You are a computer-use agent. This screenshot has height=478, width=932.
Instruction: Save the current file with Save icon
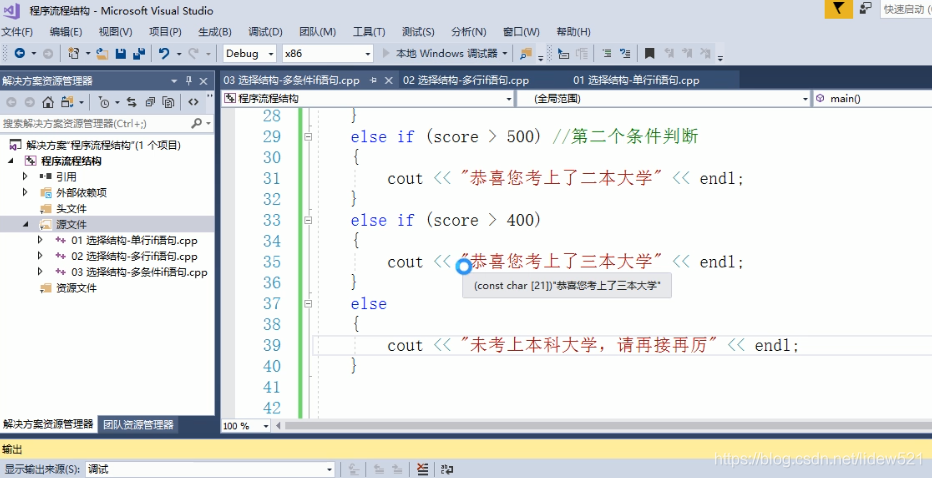[x=121, y=54]
